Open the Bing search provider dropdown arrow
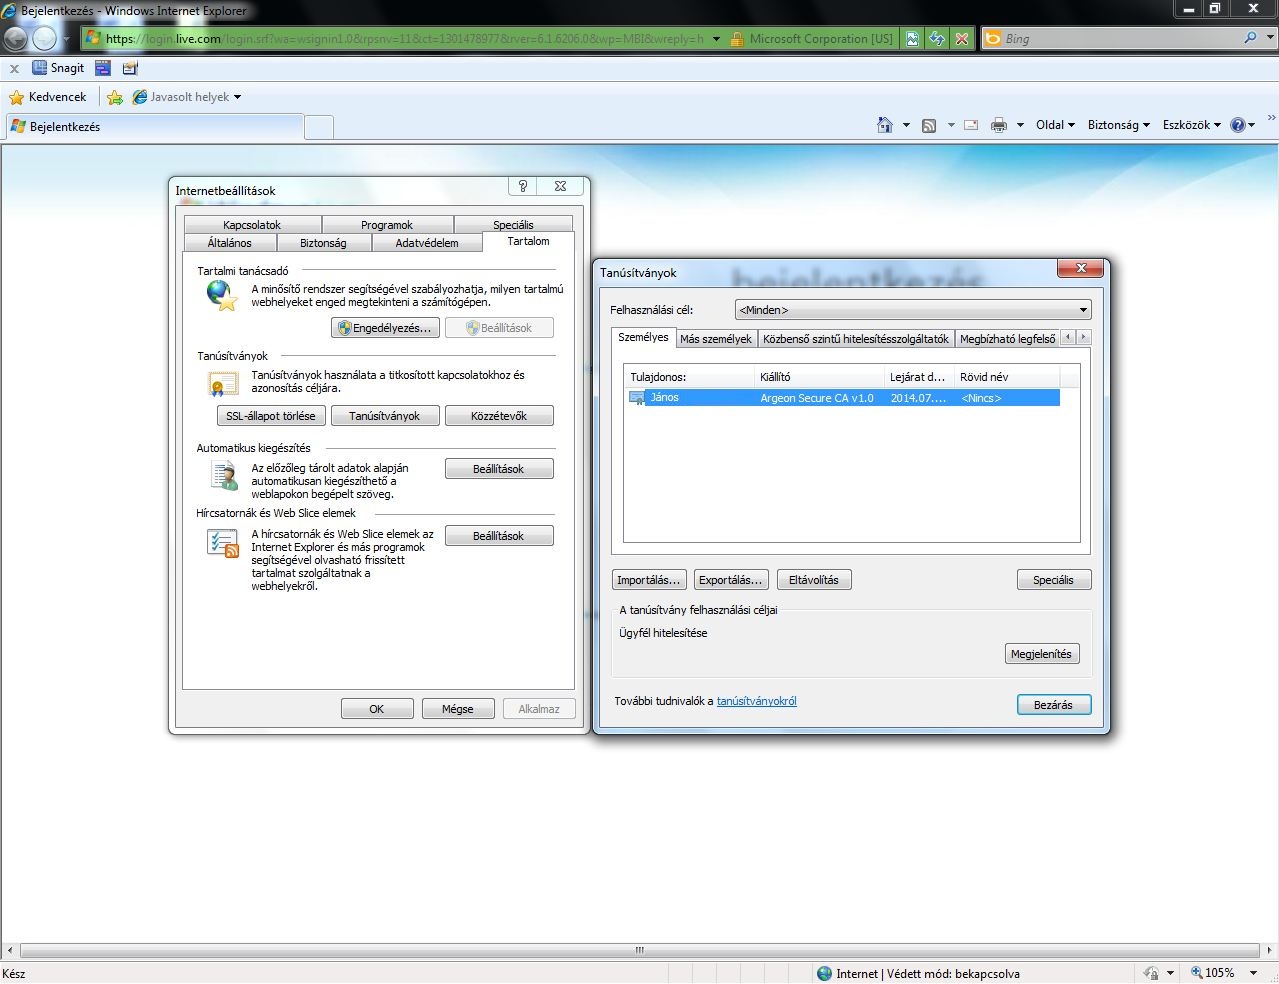This screenshot has width=1279, height=984. click(x=1268, y=38)
